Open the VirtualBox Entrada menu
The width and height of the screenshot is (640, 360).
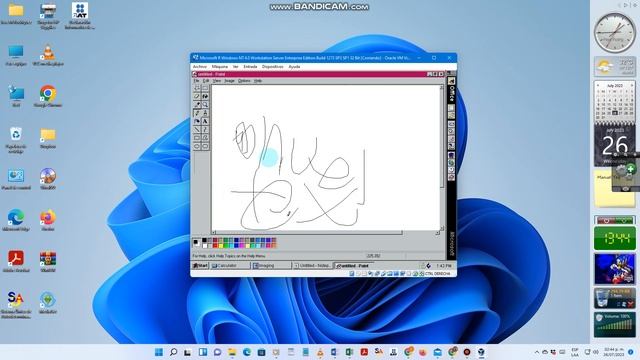pyautogui.click(x=250, y=67)
